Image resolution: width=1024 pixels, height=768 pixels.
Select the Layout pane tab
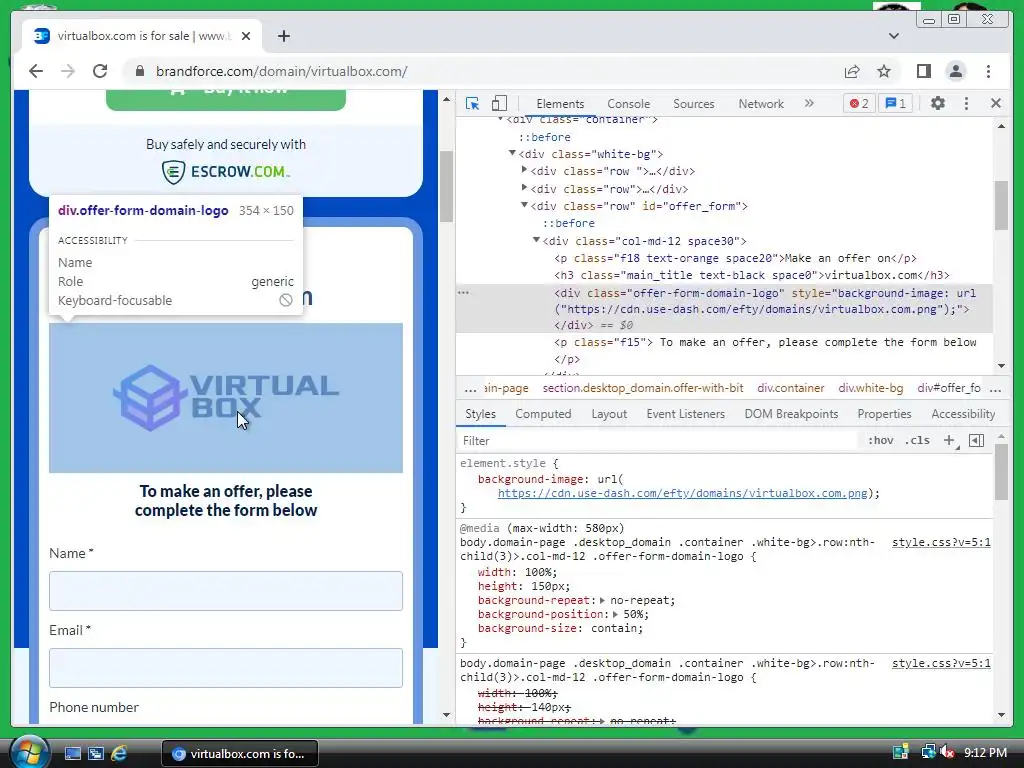coord(609,414)
